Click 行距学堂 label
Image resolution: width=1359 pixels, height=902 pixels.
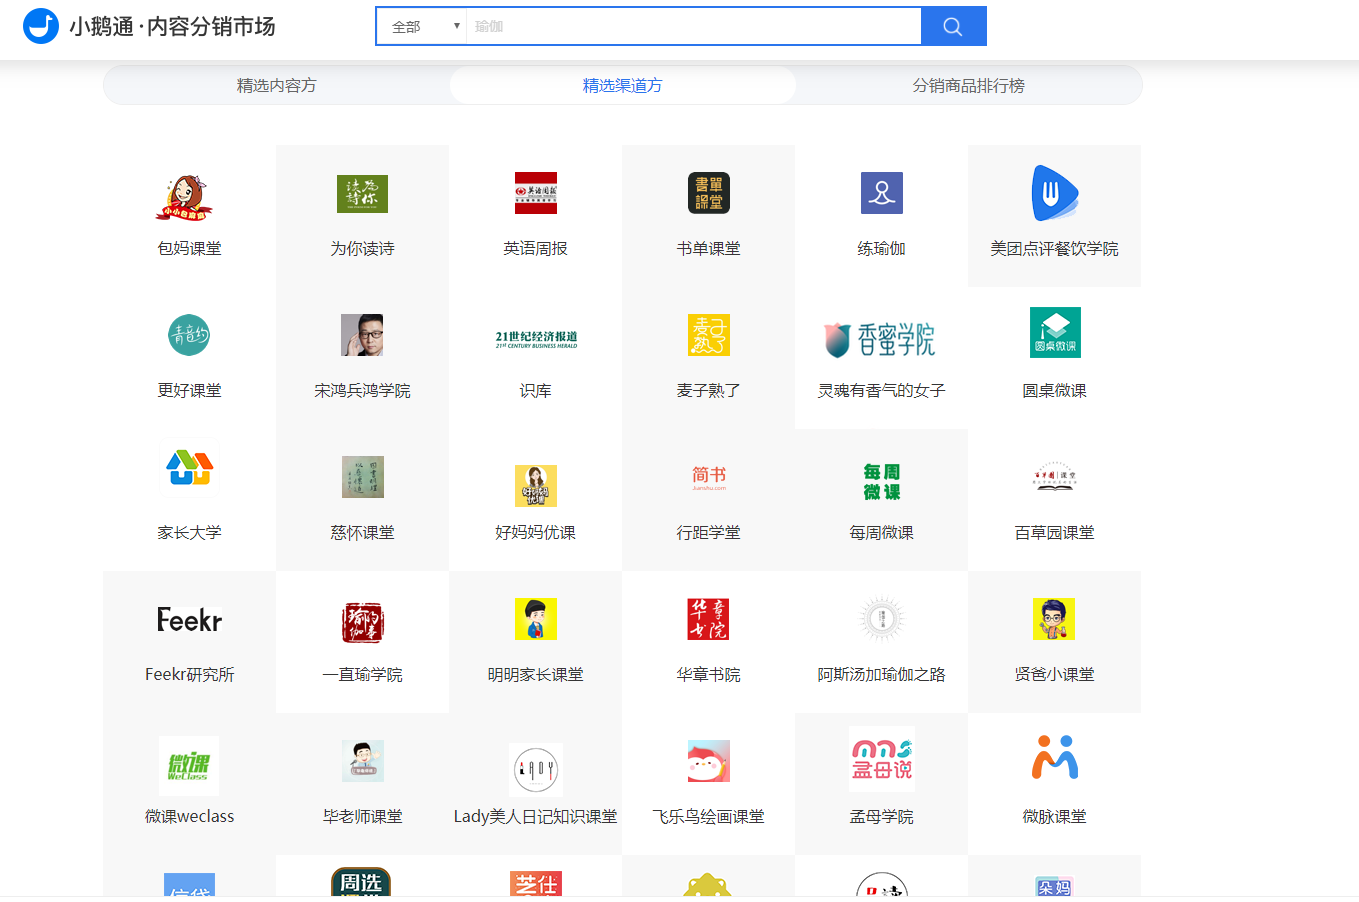(x=708, y=533)
